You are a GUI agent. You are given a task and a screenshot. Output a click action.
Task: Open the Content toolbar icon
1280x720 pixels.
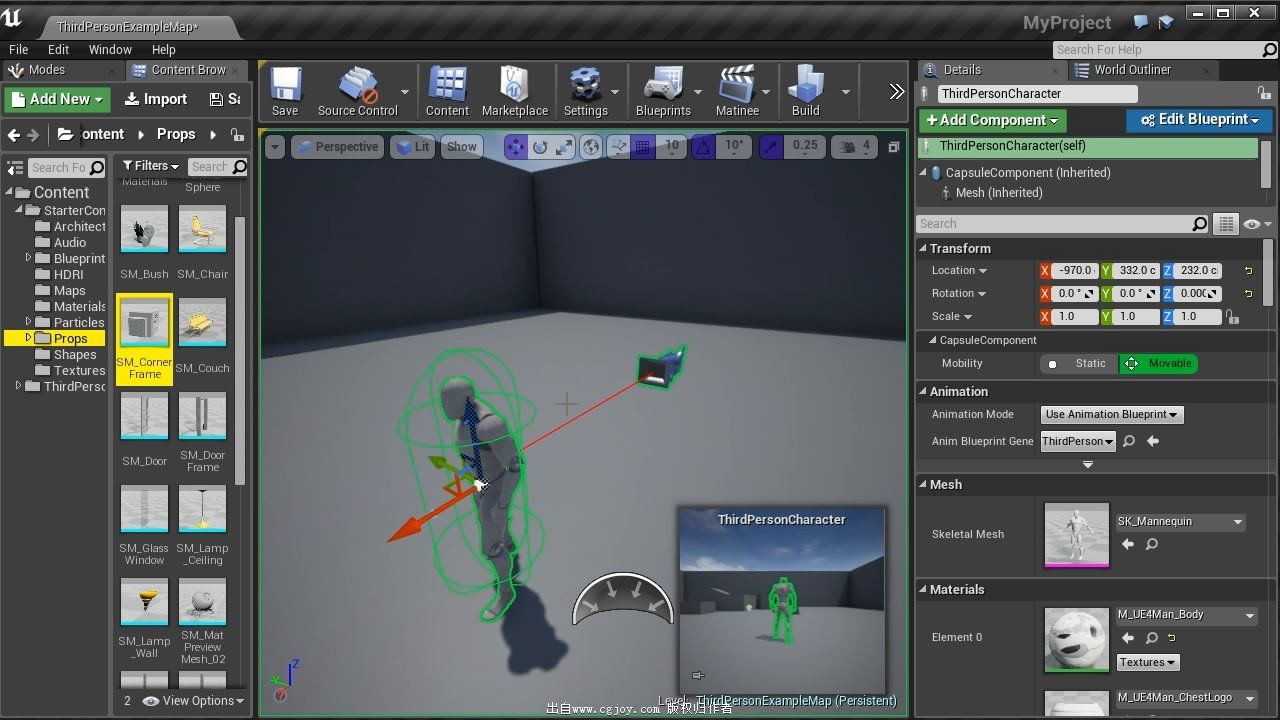click(x=447, y=92)
